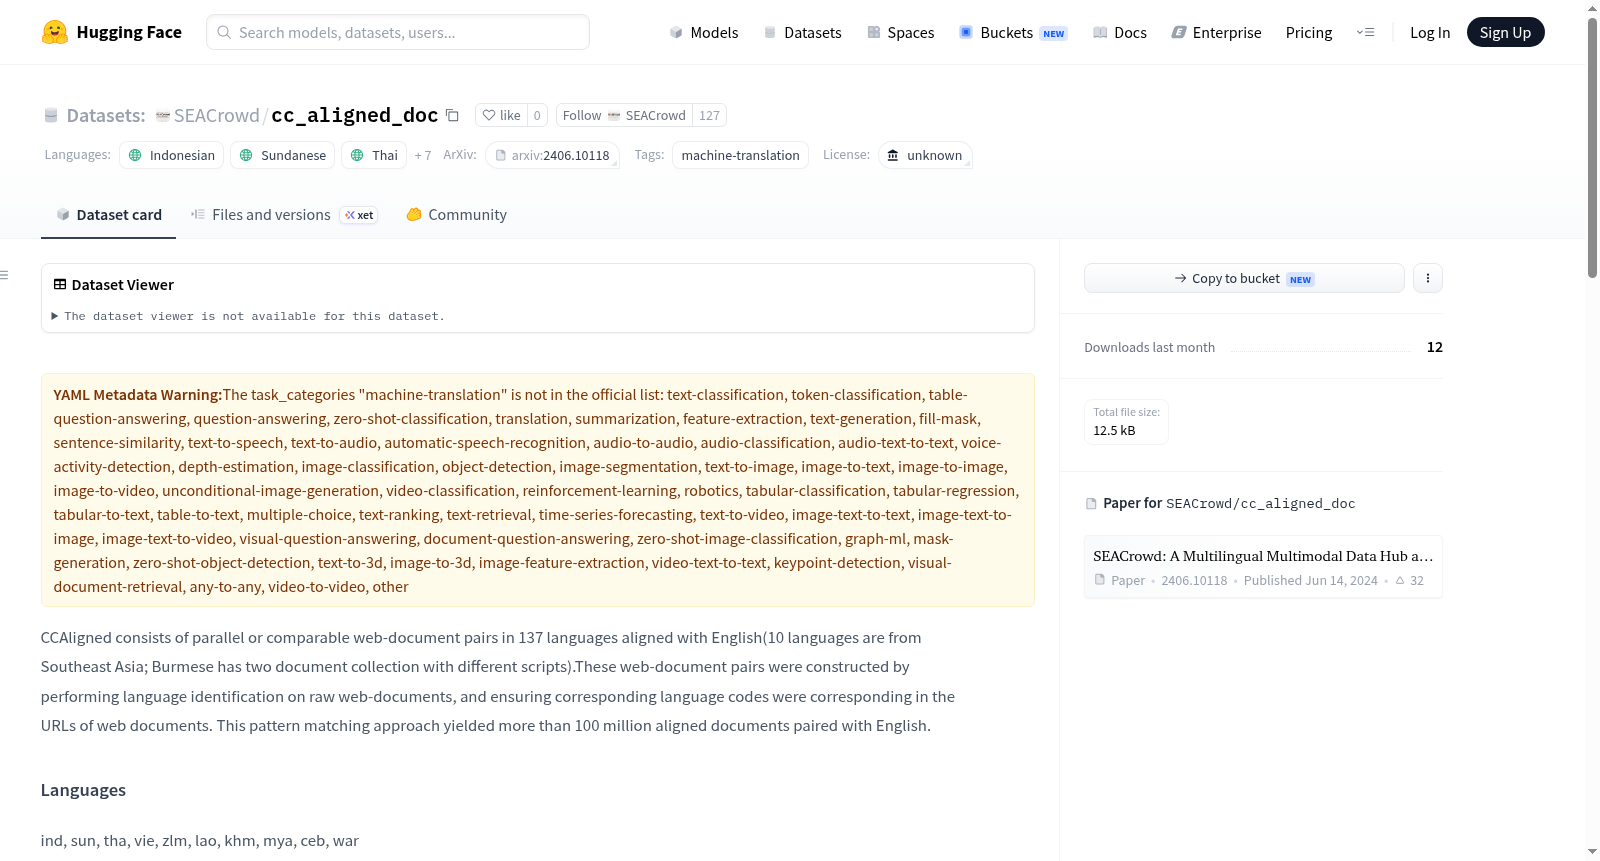Follow the SEACrowd organization
1600x861 pixels.
(624, 115)
